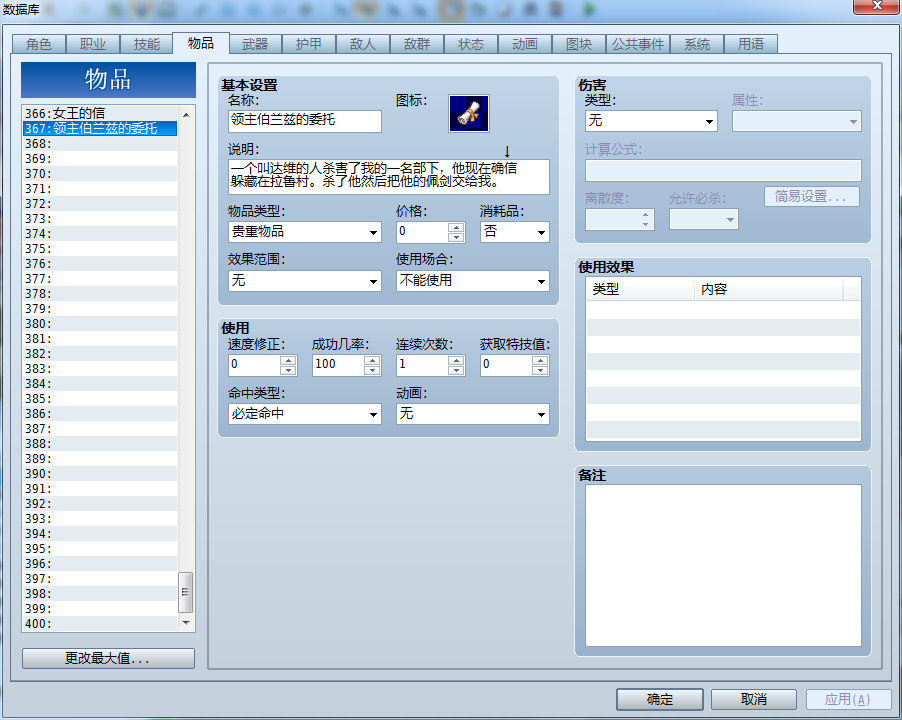Switch to the 武器 tab

pos(255,44)
